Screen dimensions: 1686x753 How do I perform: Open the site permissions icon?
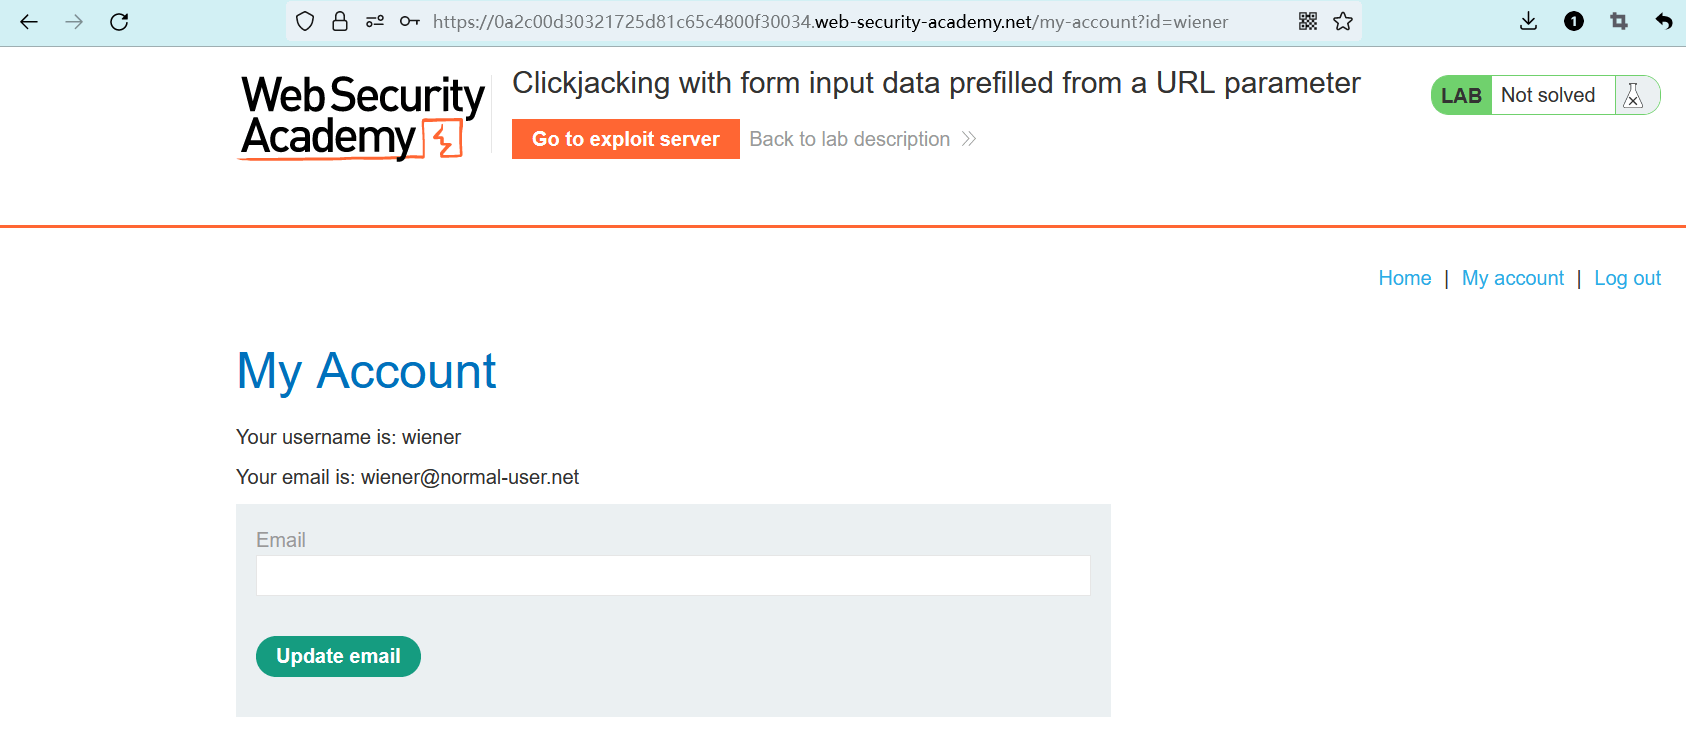point(375,22)
